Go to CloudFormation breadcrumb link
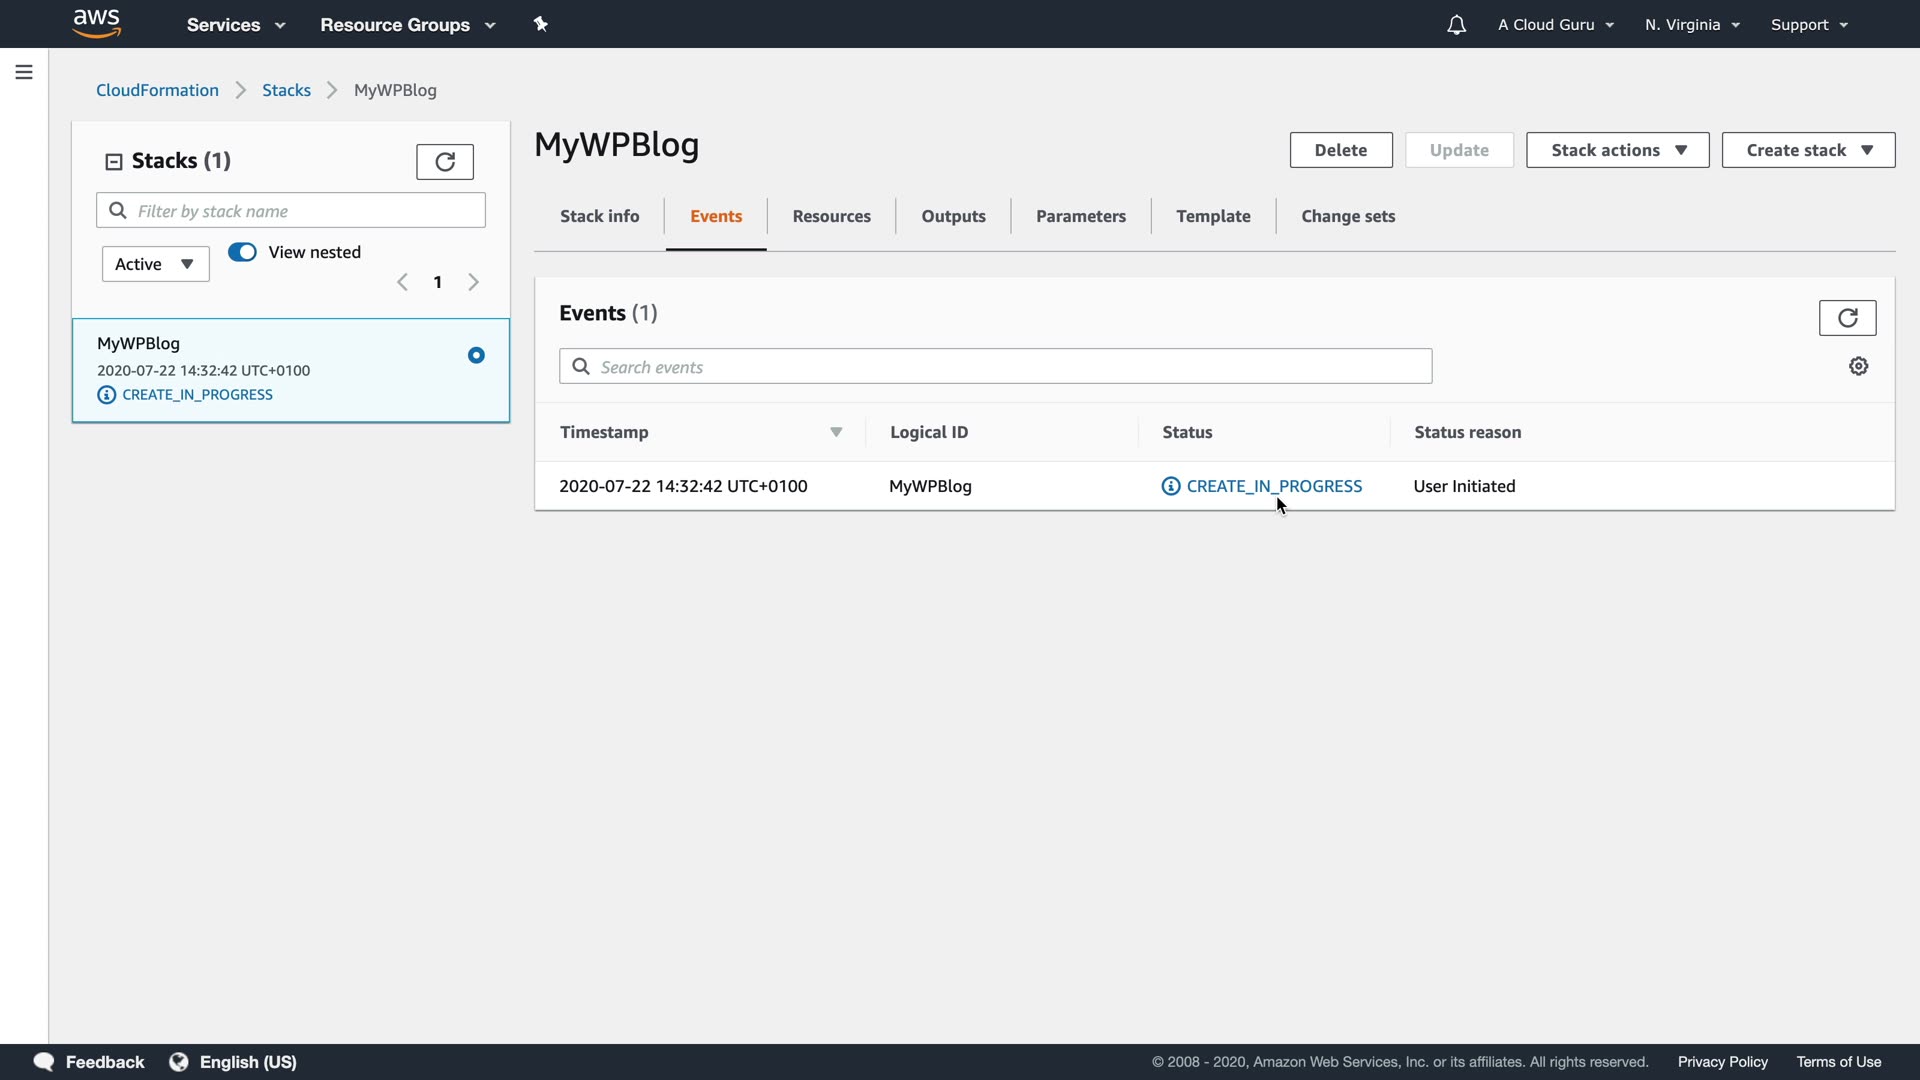This screenshot has height=1080, width=1920. pos(157,90)
